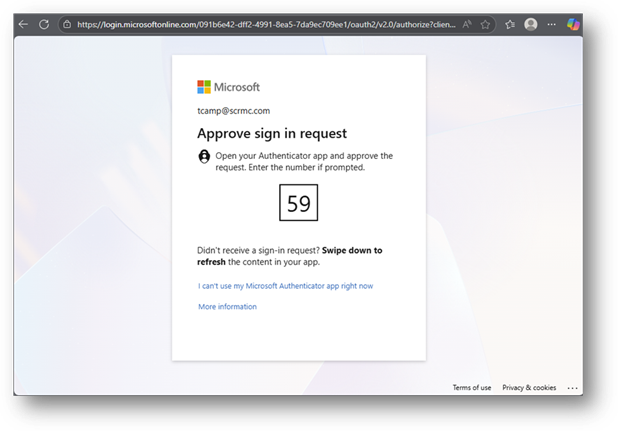The height and width of the screenshot is (431, 618).
Task: Open the Favorites list in the toolbar
Action: point(509,24)
